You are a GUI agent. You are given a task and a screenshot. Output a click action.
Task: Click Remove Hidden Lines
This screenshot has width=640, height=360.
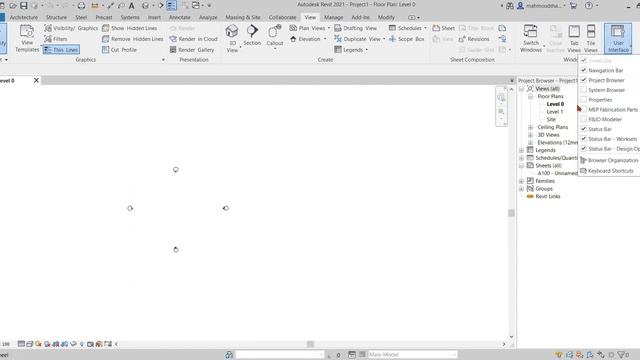pyautogui.click(x=133, y=39)
